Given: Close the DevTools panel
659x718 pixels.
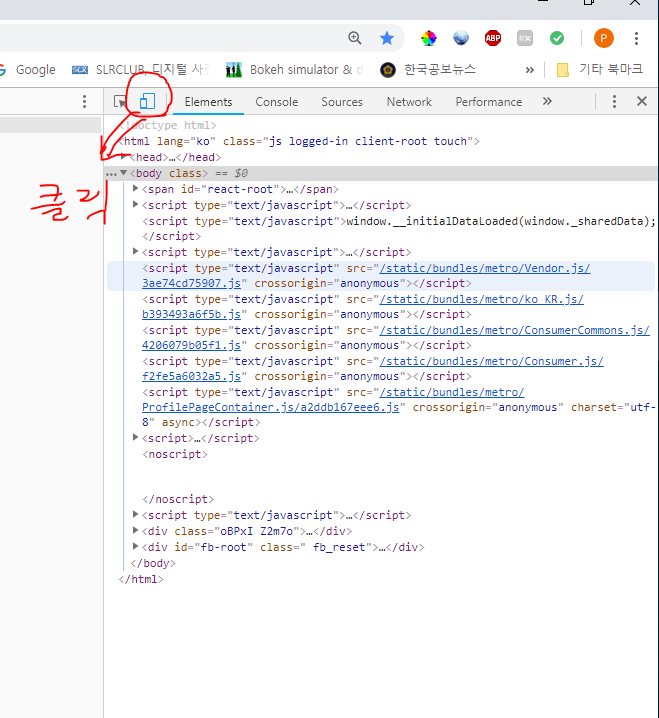Looking at the screenshot, I should coord(642,101).
